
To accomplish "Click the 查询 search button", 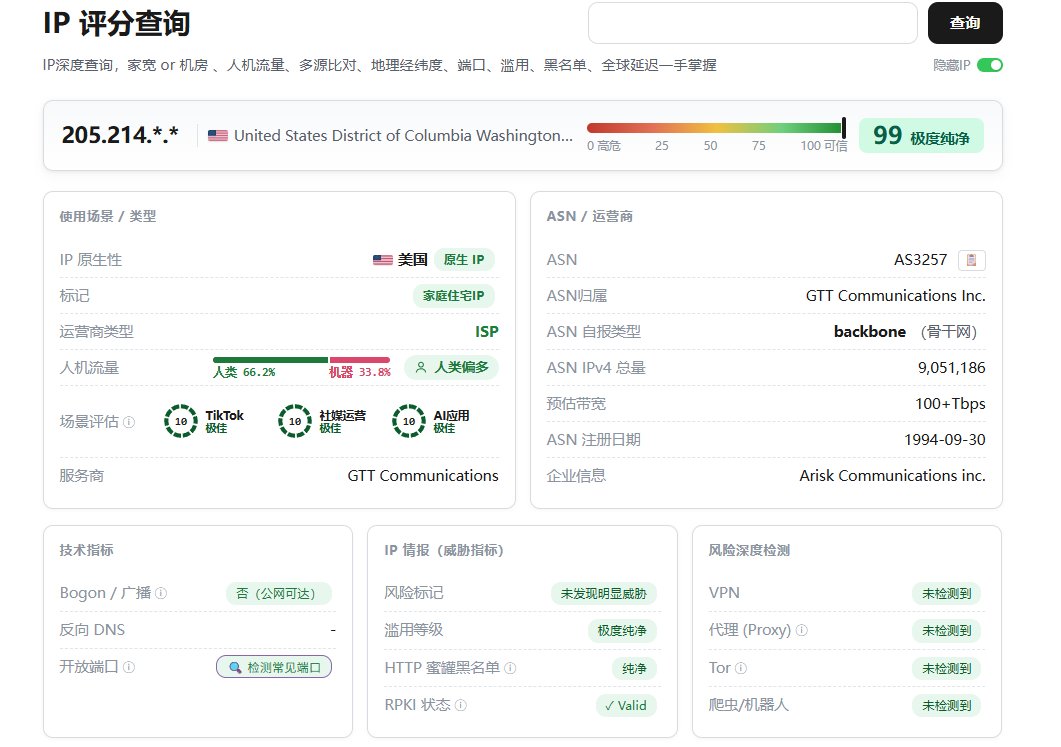I will [964, 23].
